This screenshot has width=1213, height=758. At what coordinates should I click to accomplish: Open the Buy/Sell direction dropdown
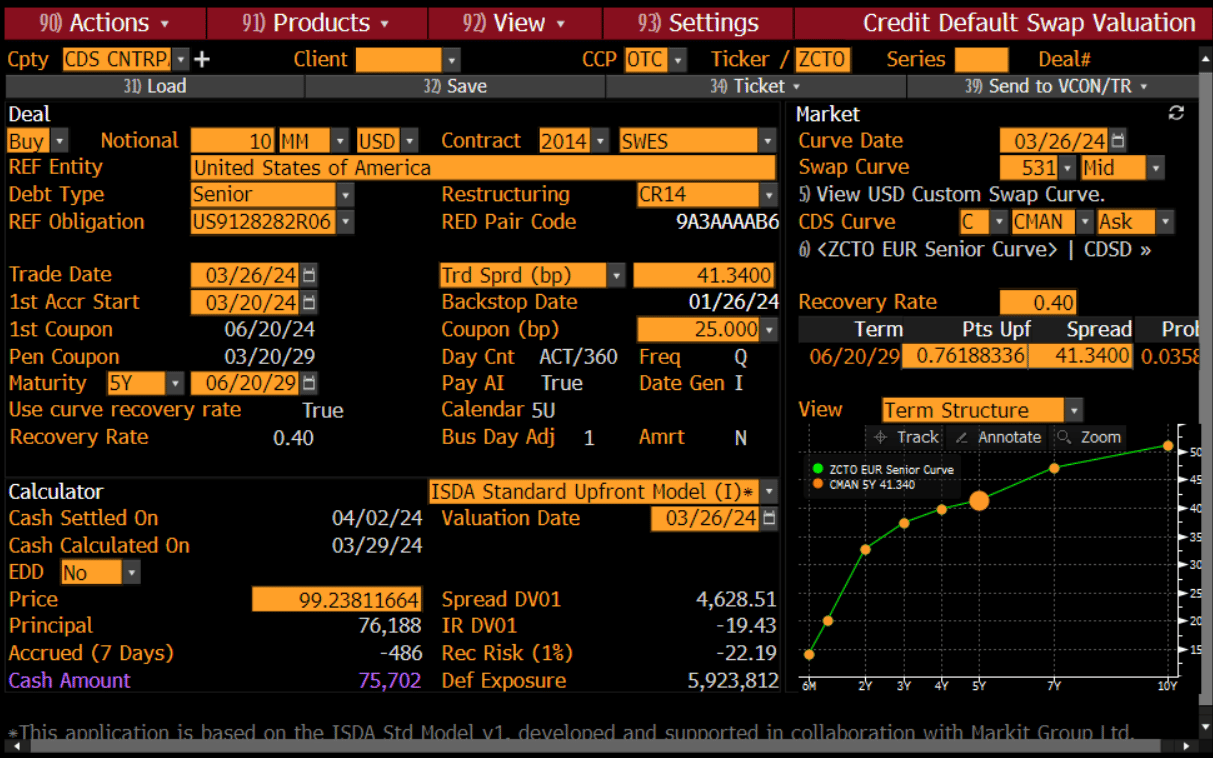59,141
